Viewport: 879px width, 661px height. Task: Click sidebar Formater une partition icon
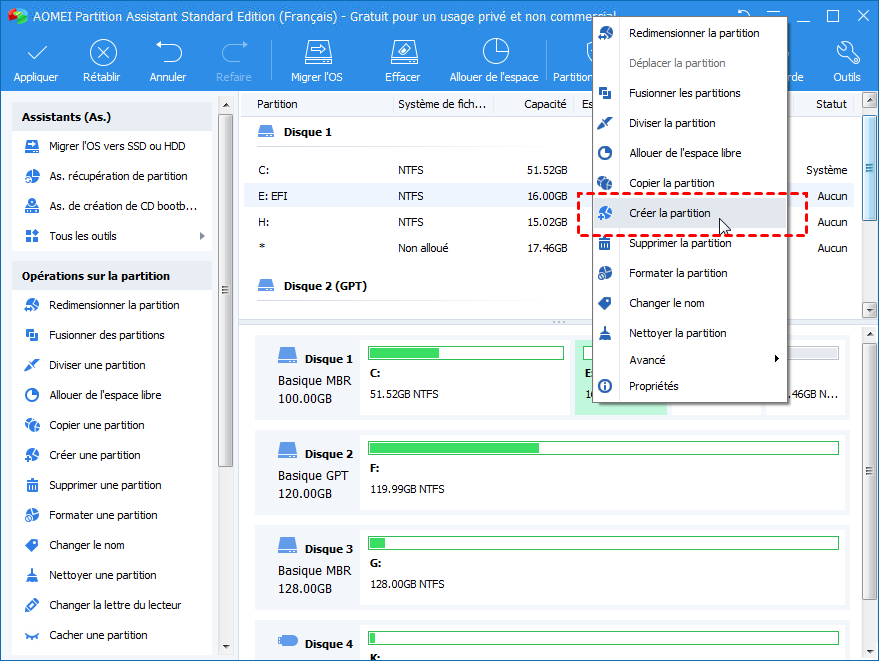pyautogui.click(x=32, y=515)
